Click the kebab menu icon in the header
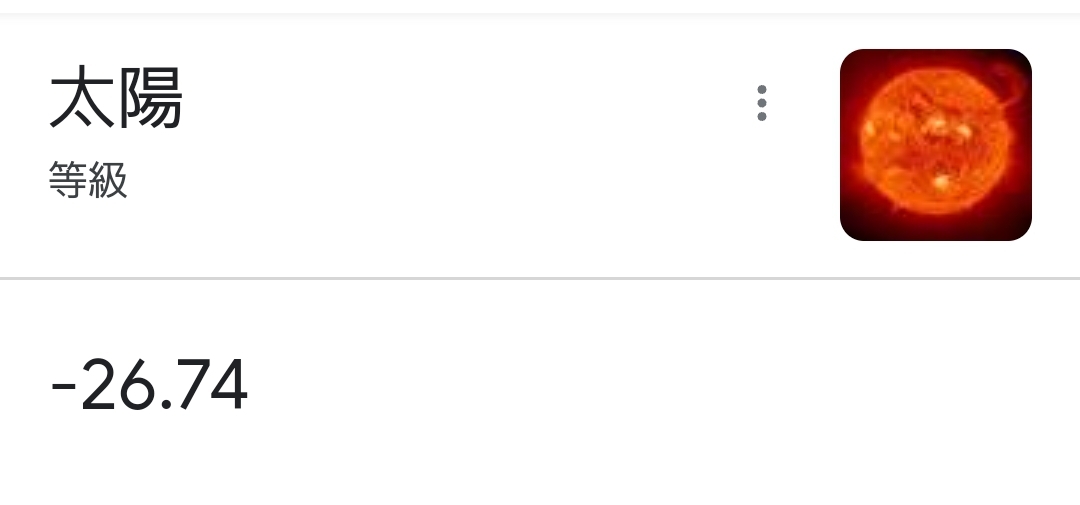The image size is (1080, 505). 762,103
